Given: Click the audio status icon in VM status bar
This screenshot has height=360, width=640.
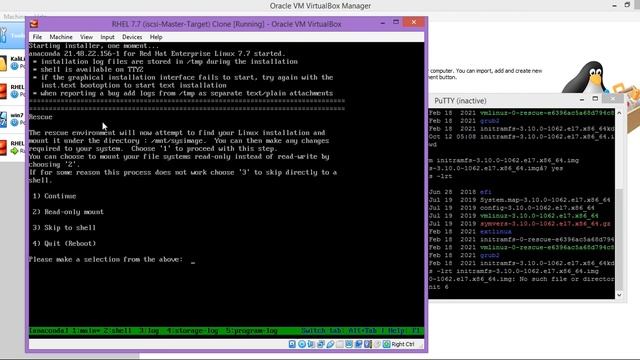Looking at the screenshot, I should click(311, 344).
